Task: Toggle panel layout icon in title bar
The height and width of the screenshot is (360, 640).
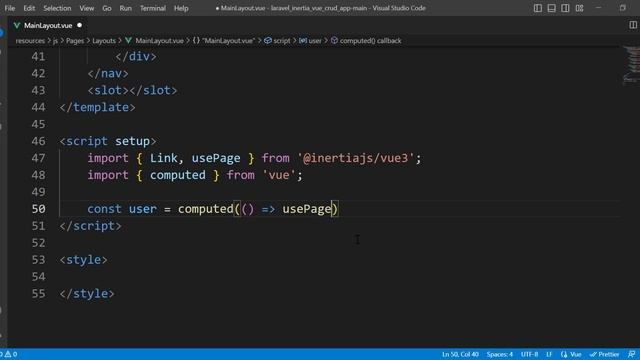Action: click(551, 8)
